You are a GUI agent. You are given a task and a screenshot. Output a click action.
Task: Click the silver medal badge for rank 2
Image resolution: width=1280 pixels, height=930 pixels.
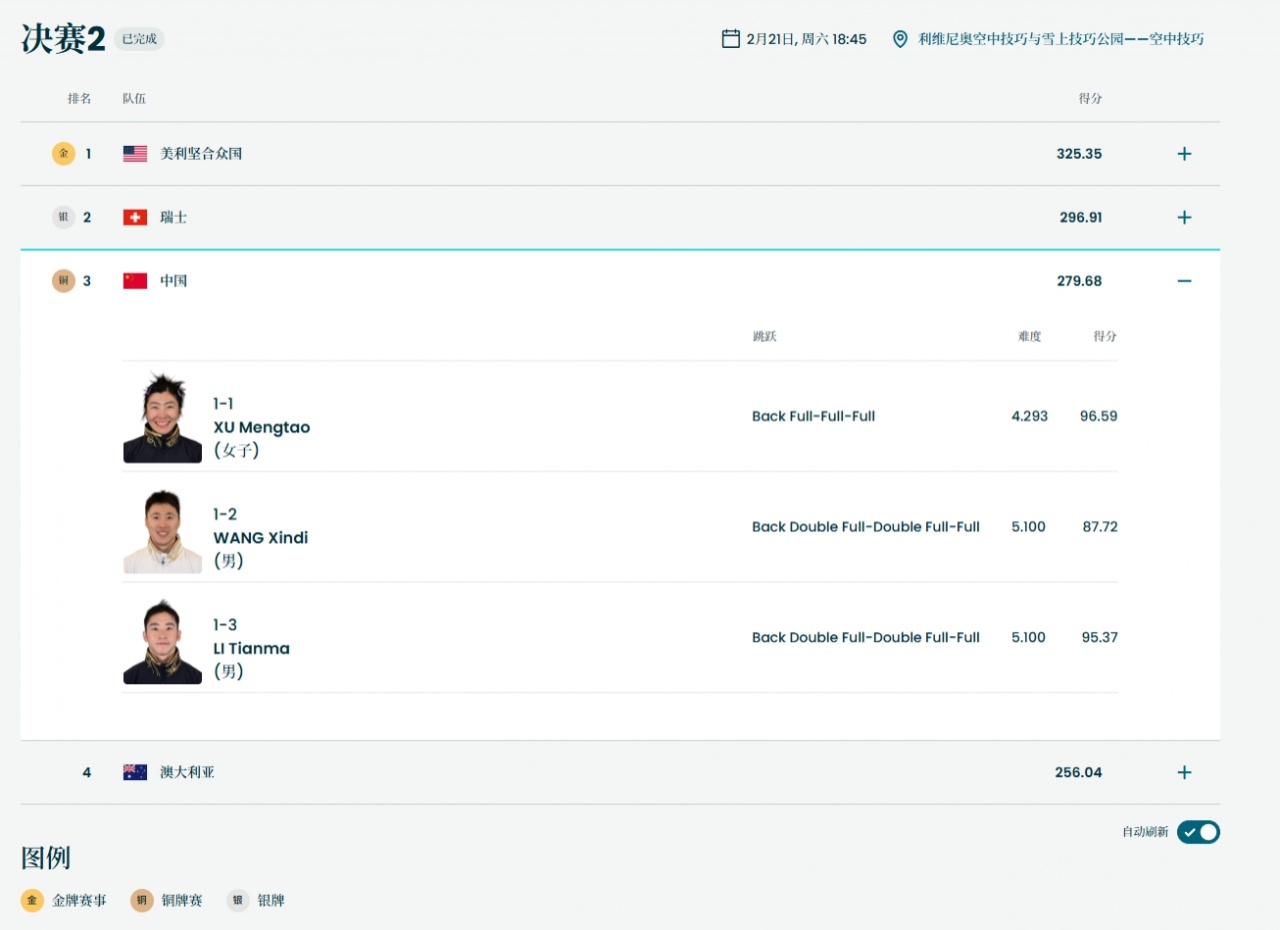(x=63, y=217)
